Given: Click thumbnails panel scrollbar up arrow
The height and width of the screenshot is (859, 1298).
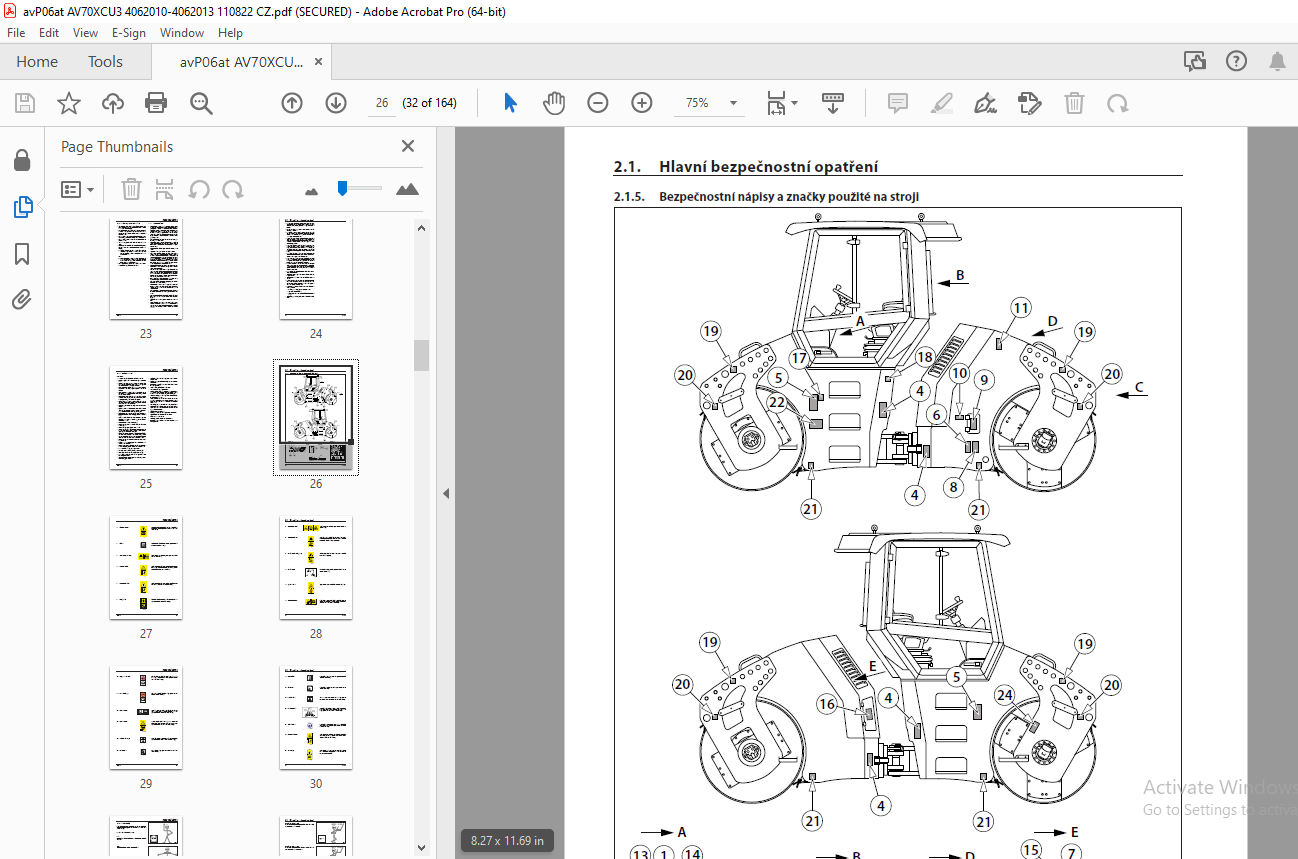Looking at the screenshot, I should tap(422, 229).
